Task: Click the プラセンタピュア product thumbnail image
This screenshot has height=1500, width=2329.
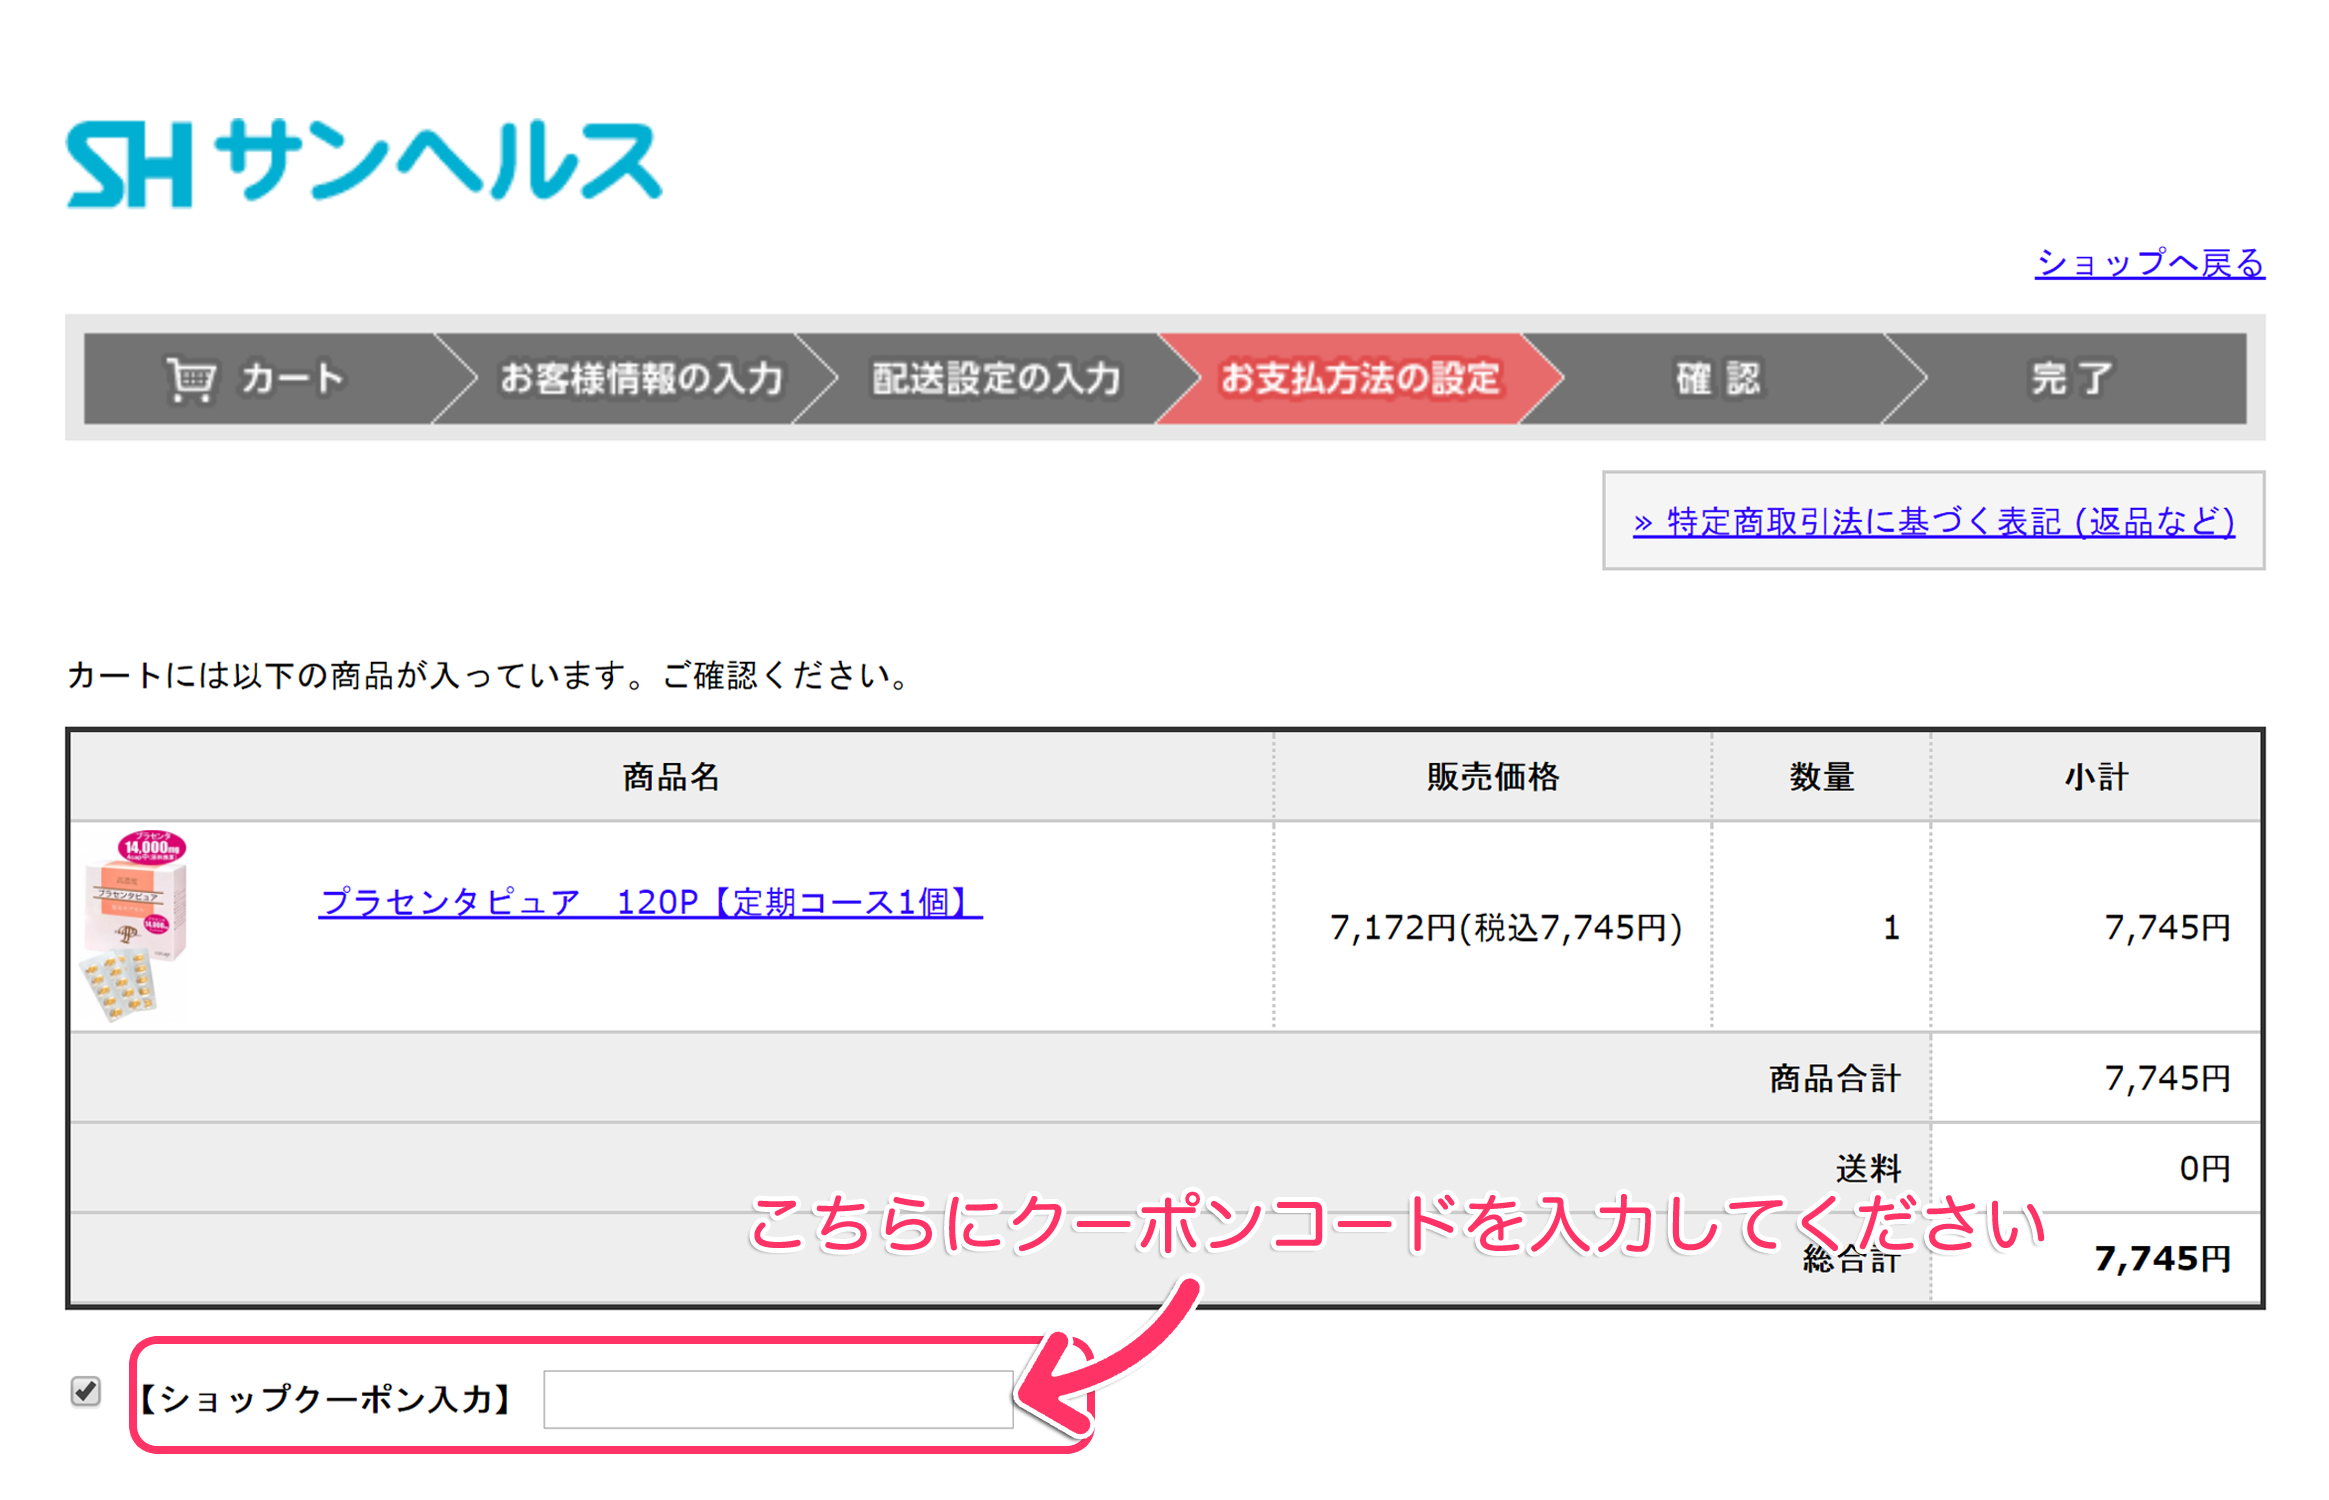Action: pyautogui.click(x=134, y=925)
